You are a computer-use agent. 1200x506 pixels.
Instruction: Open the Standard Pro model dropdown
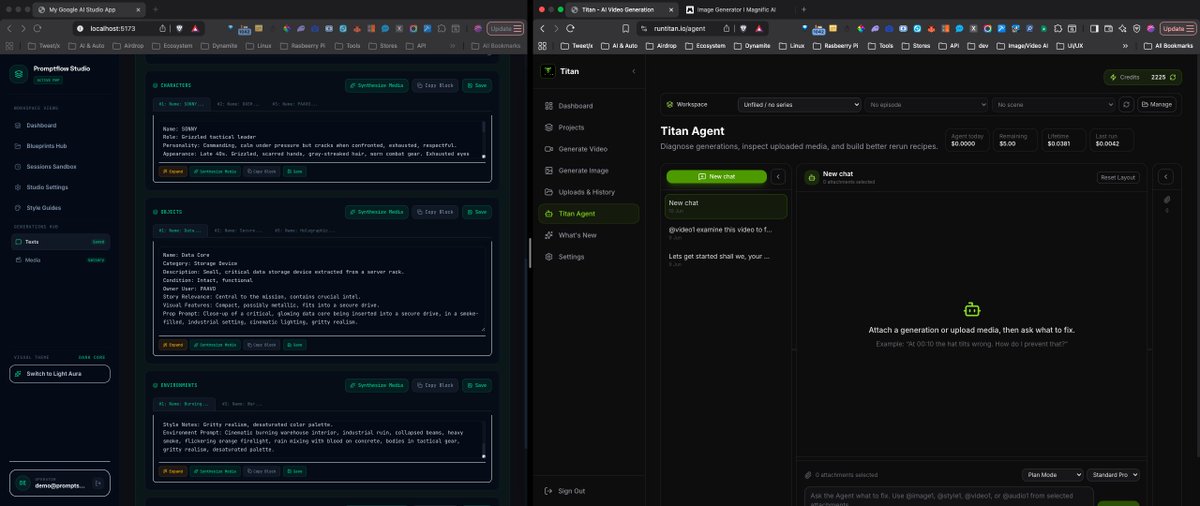(1113, 475)
